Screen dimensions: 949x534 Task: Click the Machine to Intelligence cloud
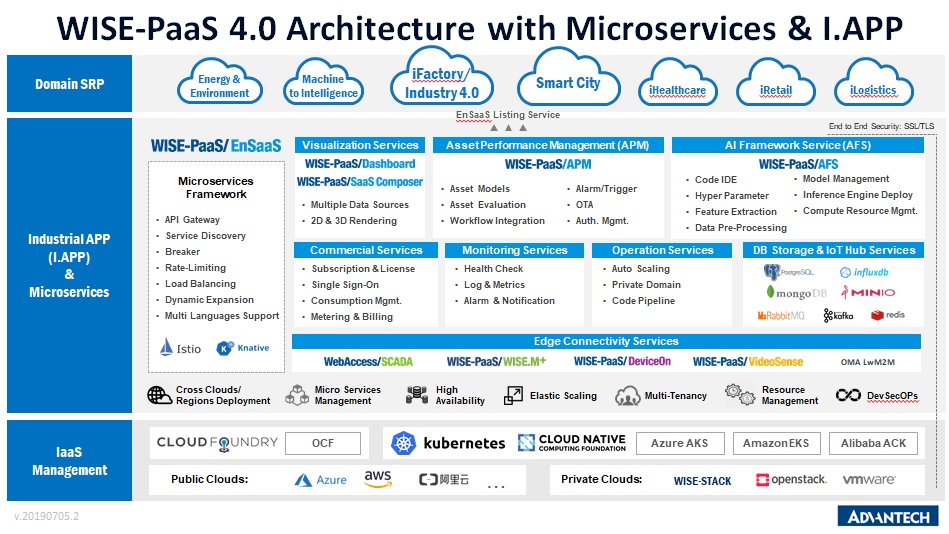(x=323, y=82)
